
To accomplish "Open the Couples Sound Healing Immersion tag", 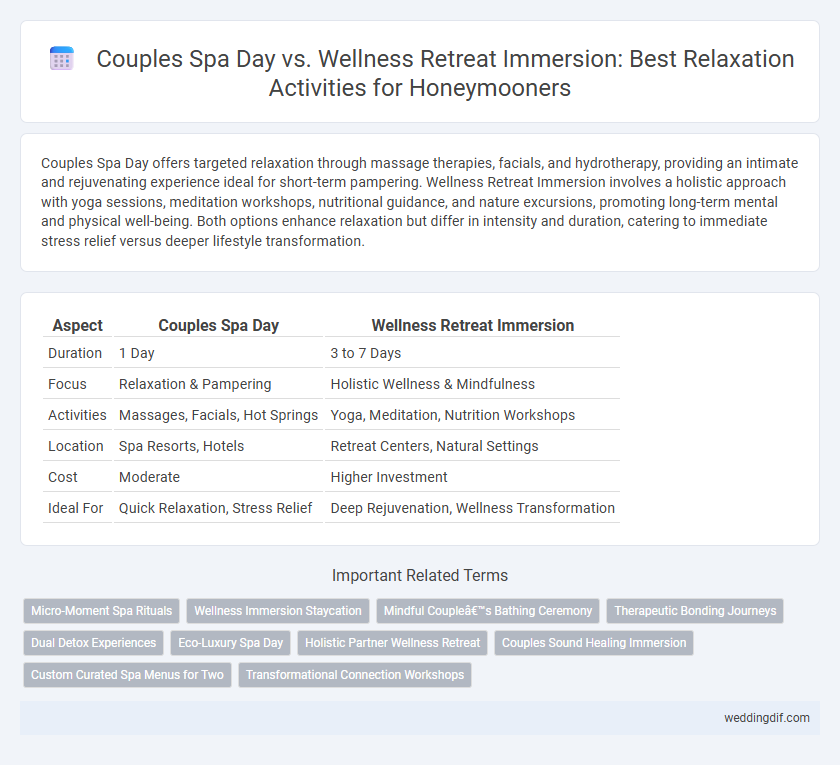I will pyautogui.click(x=594, y=643).
